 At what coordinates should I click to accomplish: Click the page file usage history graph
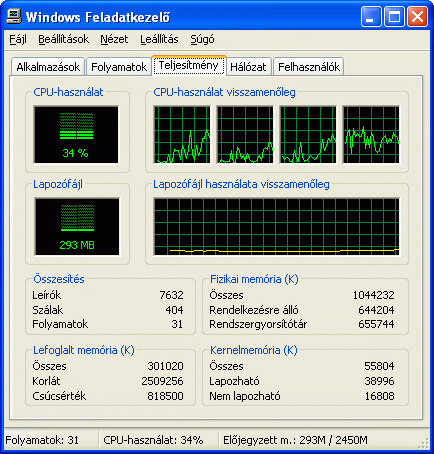click(x=276, y=227)
